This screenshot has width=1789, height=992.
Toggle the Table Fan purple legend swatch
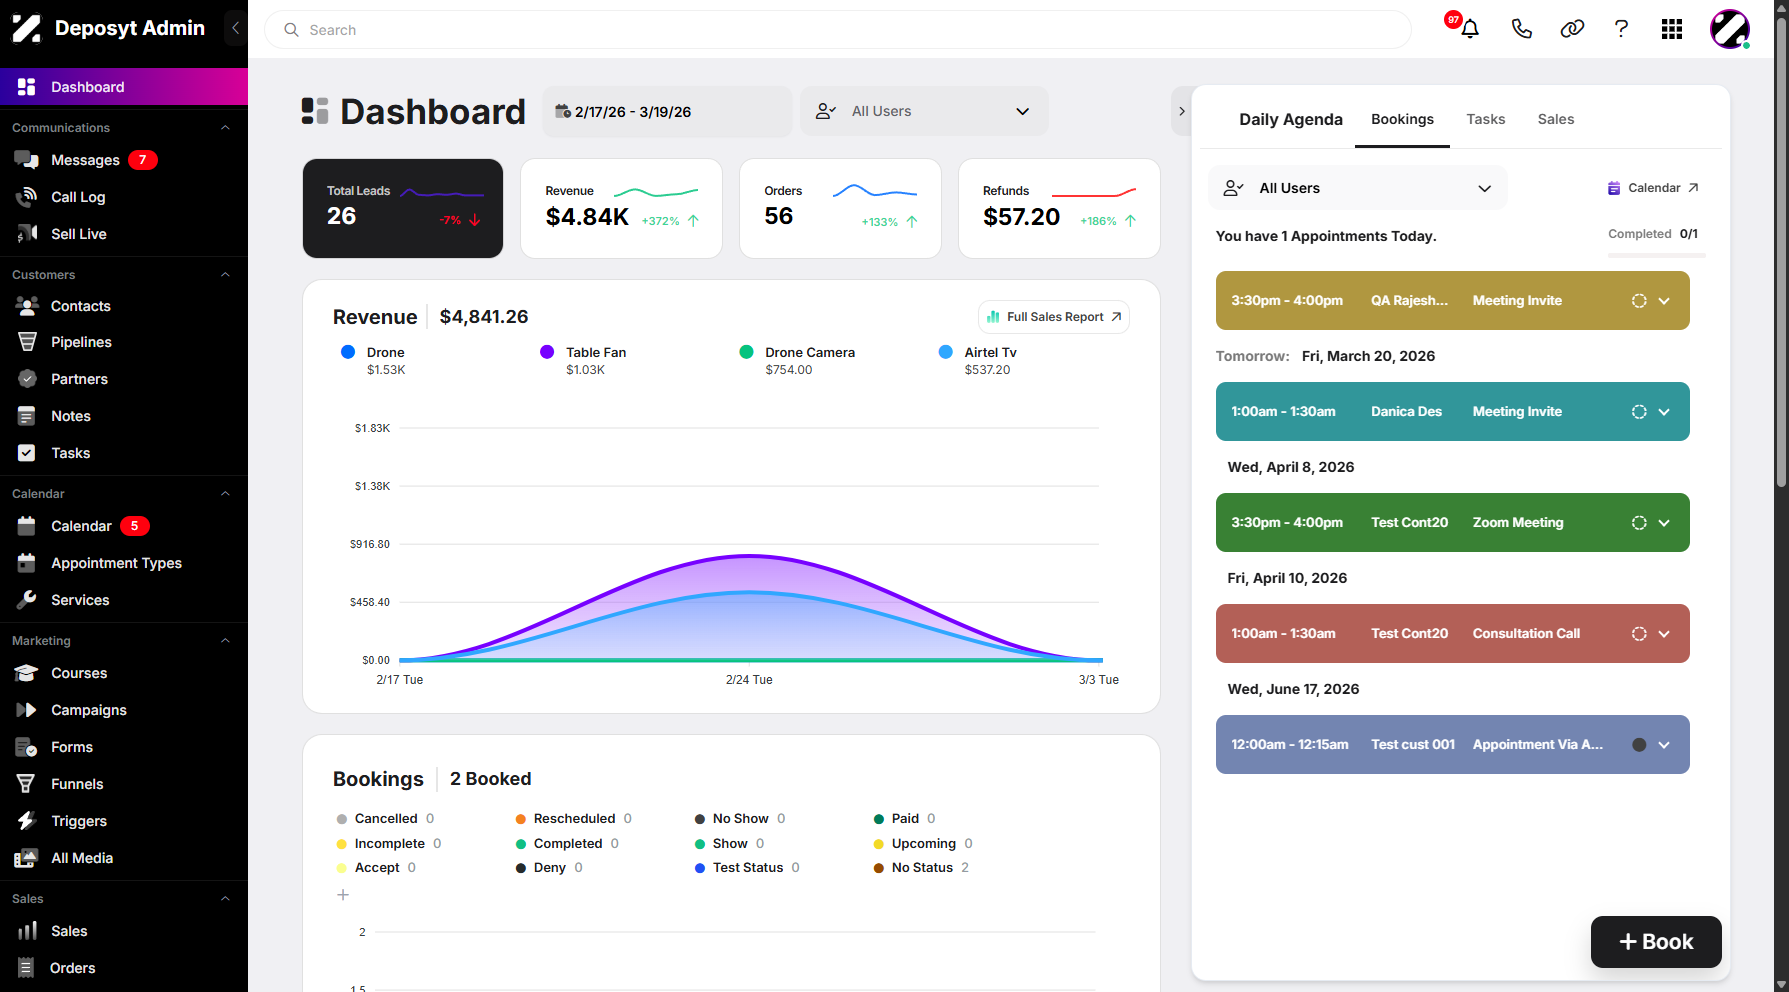pyautogui.click(x=547, y=352)
